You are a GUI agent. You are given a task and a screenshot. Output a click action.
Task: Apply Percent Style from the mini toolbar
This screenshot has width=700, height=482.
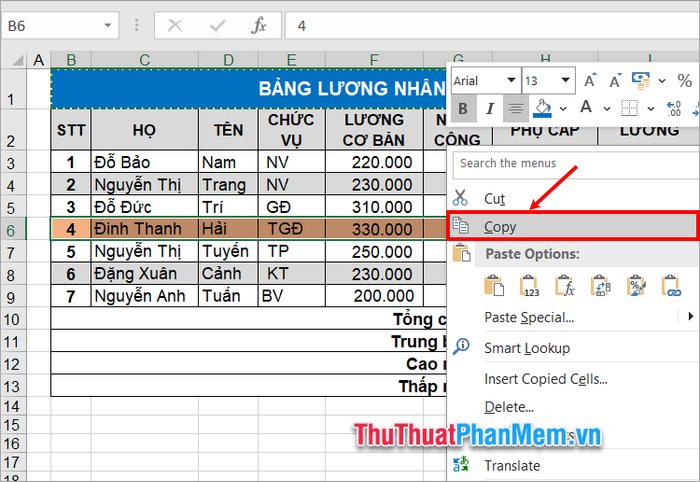pyautogui.click(x=685, y=80)
